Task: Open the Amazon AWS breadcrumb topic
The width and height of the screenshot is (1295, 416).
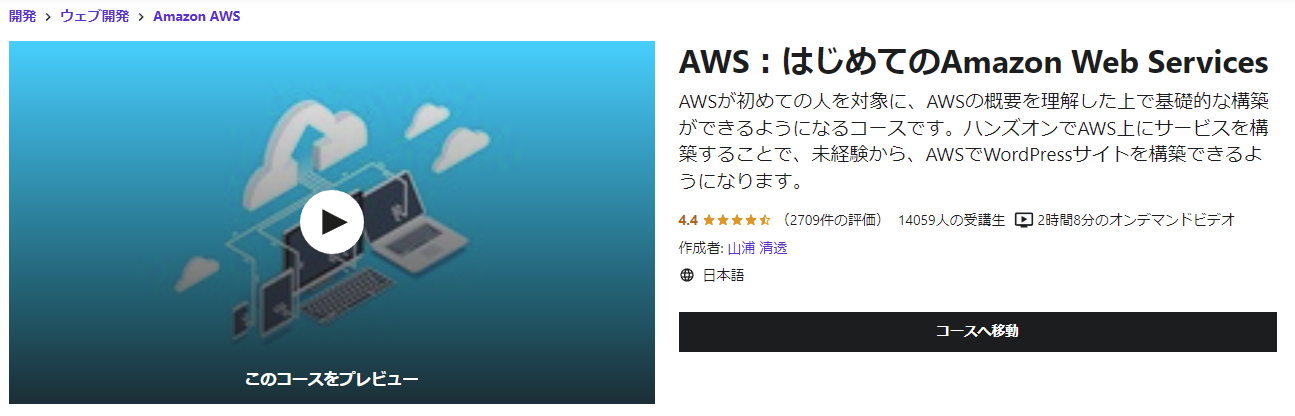Action: click(x=196, y=16)
